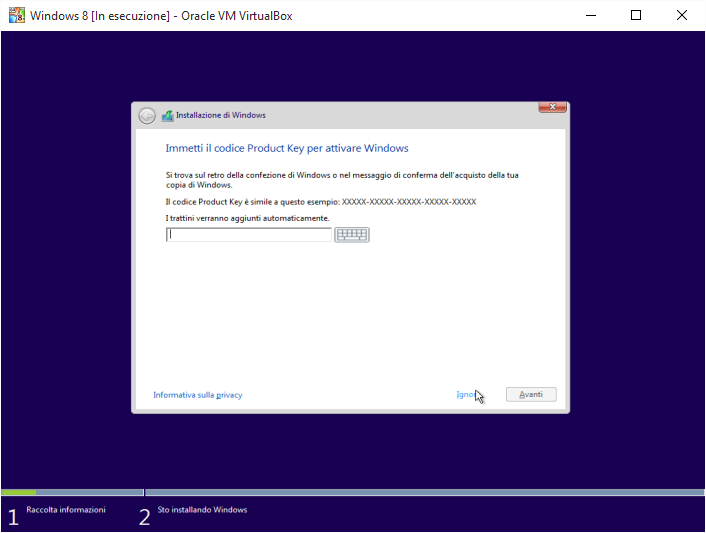706x533 pixels.
Task: Click 'I trattini verranno aggiunti automaticamente' text
Action: [x=248, y=218]
